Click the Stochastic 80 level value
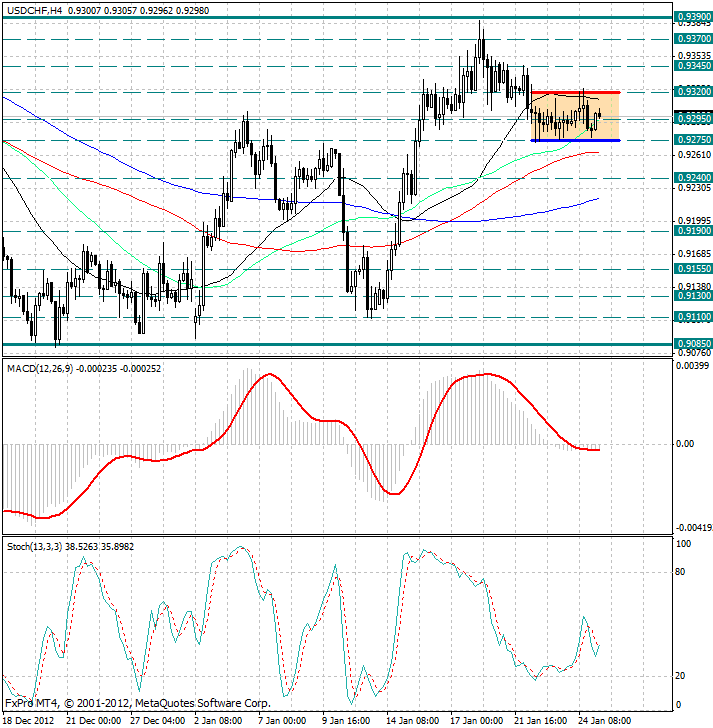Viewport: 713px width, 728px height. (x=680, y=572)
